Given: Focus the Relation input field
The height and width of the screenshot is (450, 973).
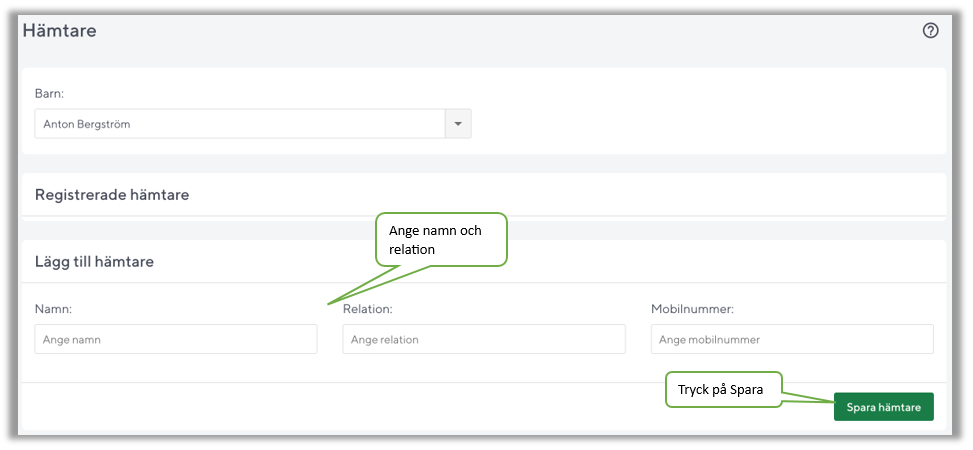Looking at the screenshot, I should [x=484, y=339].
